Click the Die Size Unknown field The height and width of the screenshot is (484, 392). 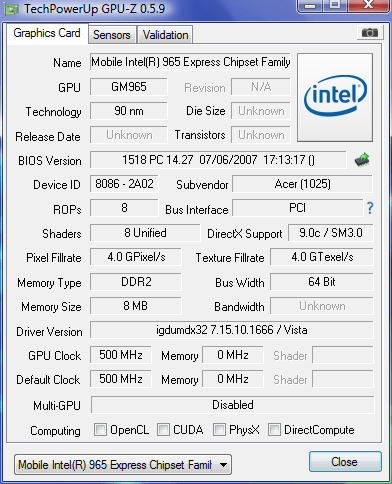coord(261,111)
